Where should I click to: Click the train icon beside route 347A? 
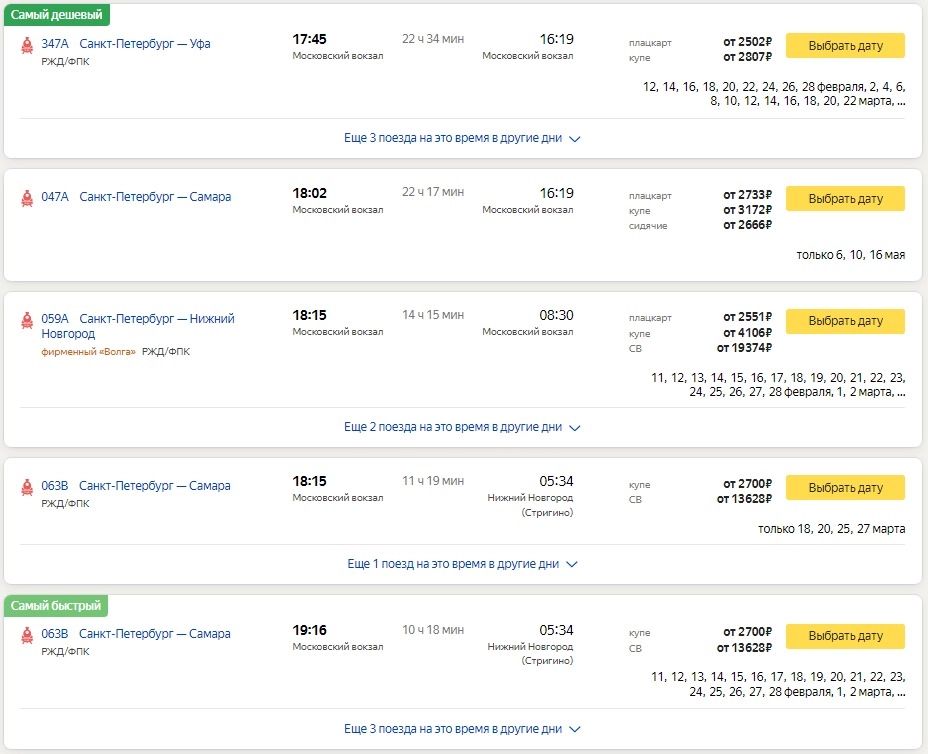(26, 45)
